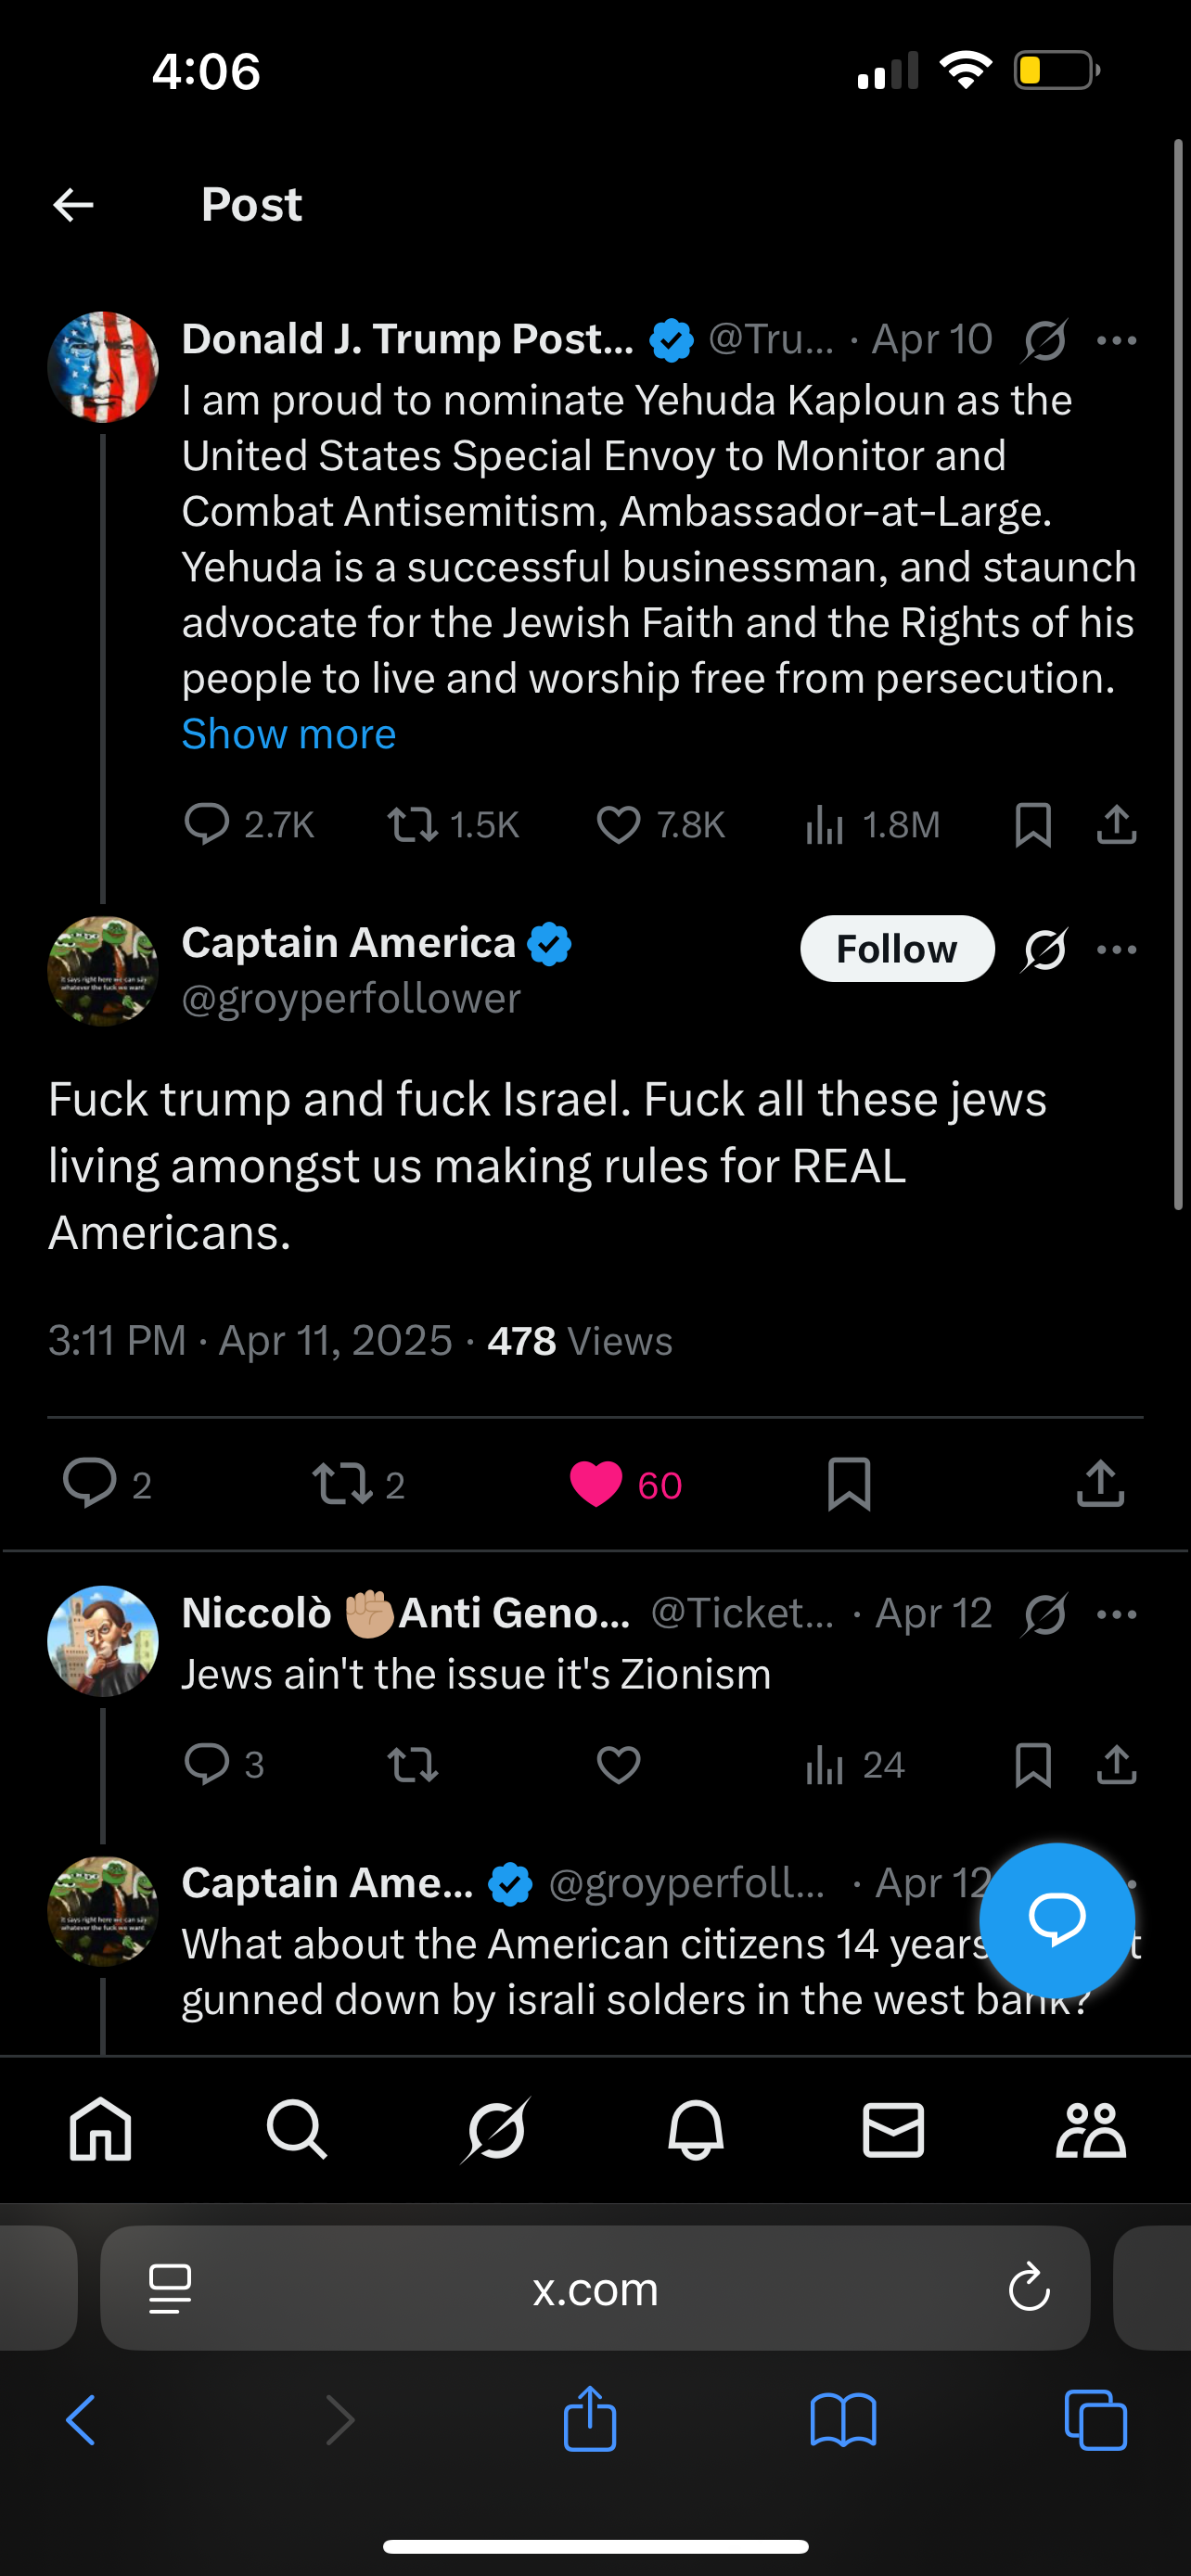This screenshot has width=1191, height=2576.
Task: Open the Search magnifier in bottom navigation
Action: click(x=297, y=2129)
